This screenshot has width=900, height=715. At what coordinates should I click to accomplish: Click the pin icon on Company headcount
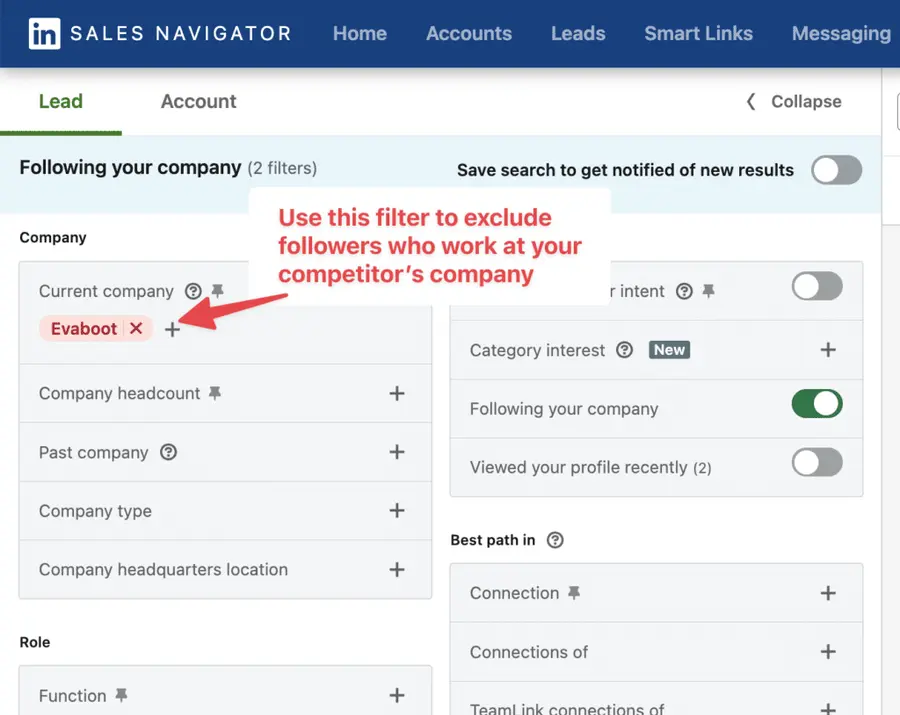click(214, 393)
